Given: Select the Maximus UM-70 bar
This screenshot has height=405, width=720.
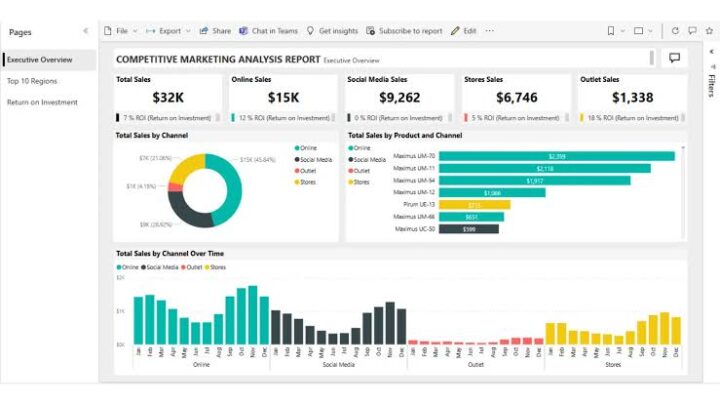Looking at the screenshot, I should click(x=556, y=156).
